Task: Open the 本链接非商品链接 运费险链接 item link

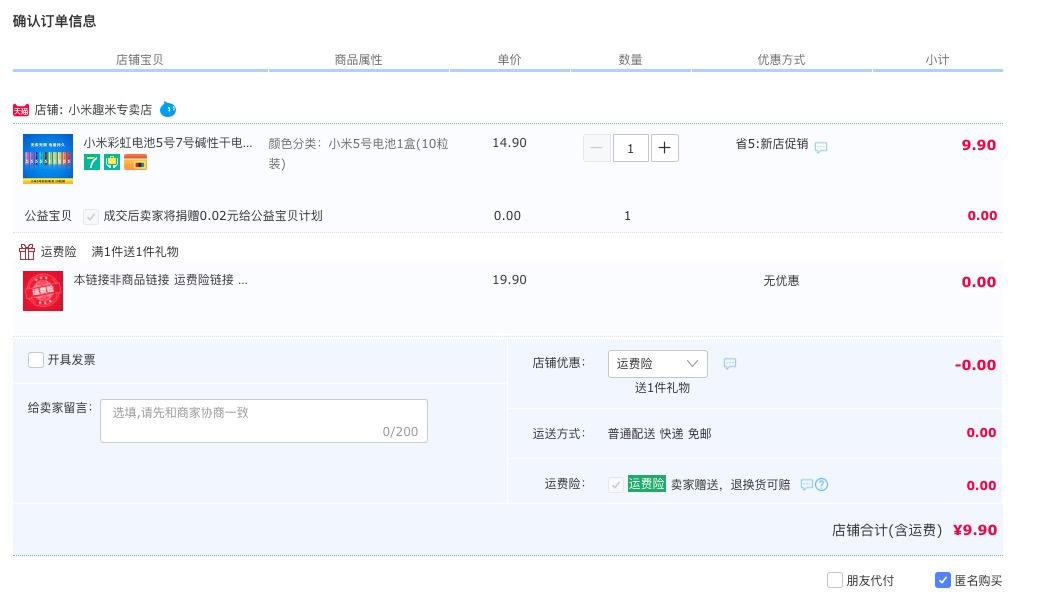Action: tap(160, 280)
